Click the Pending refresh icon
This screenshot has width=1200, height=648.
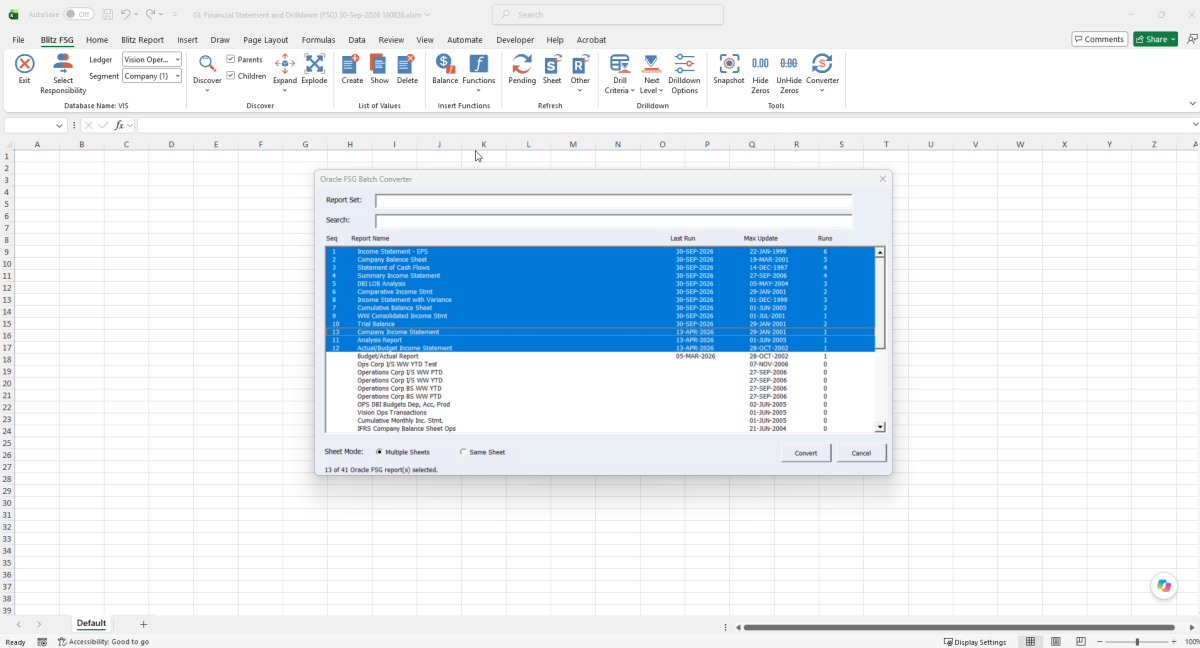pos(522,64)
